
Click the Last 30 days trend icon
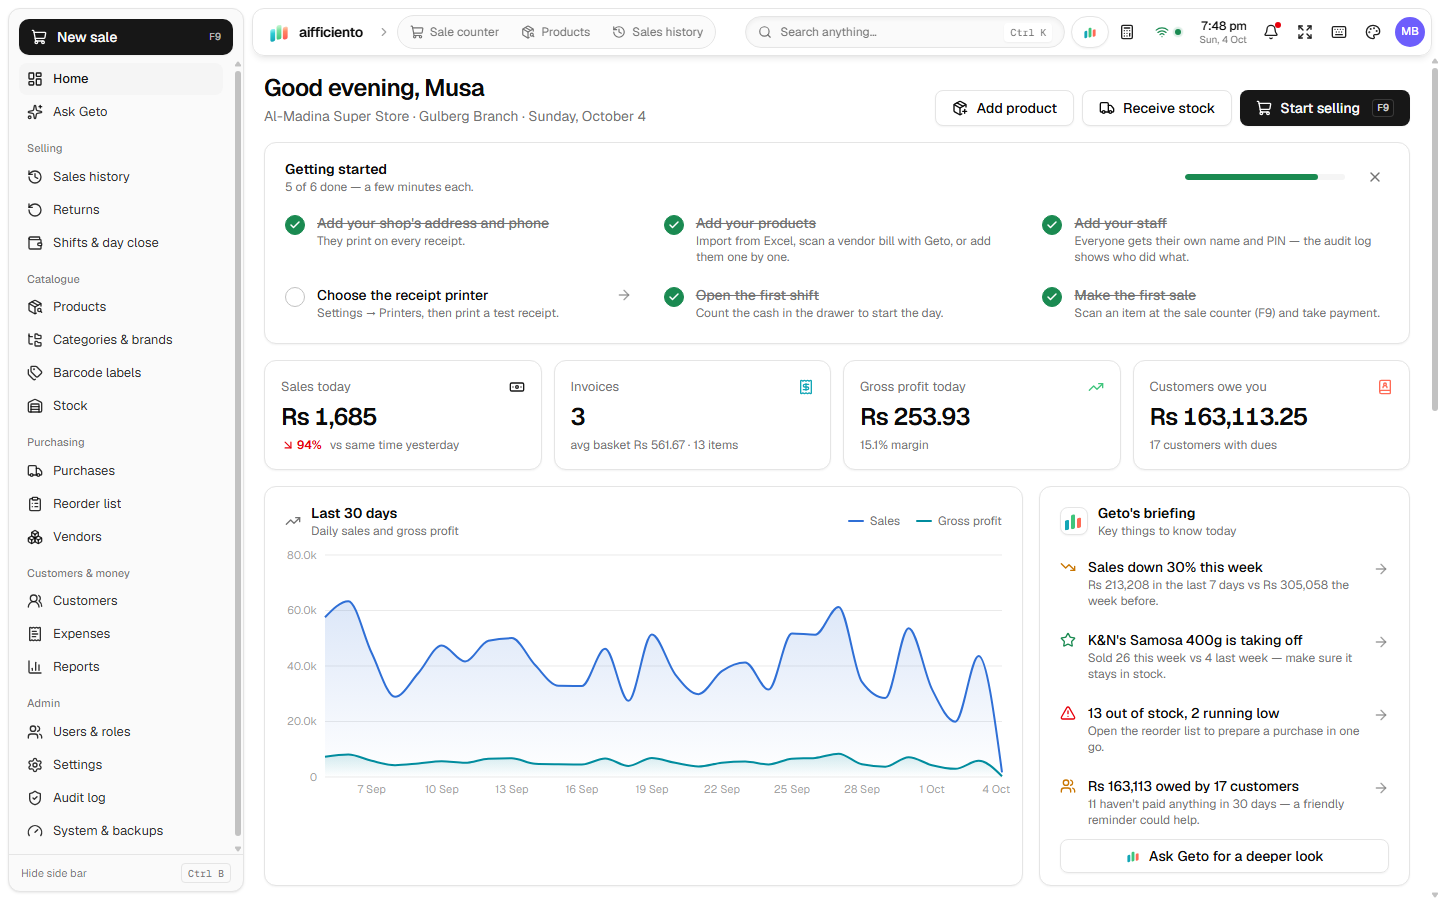(x=293, y=521)
